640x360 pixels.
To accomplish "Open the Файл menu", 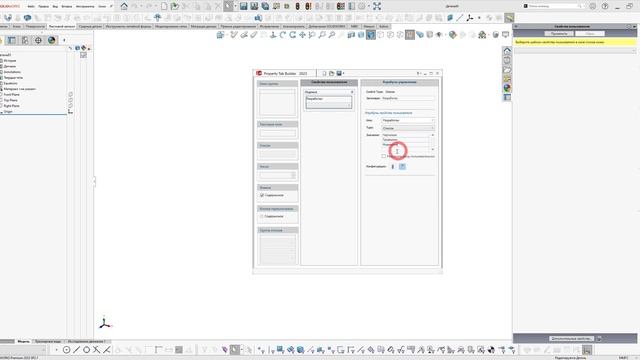I will coord(31,7).
